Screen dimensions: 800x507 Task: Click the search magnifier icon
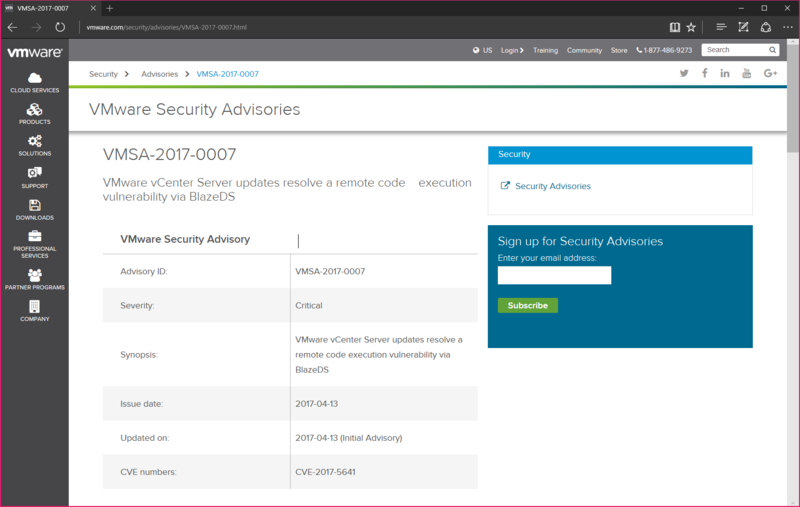772,50
